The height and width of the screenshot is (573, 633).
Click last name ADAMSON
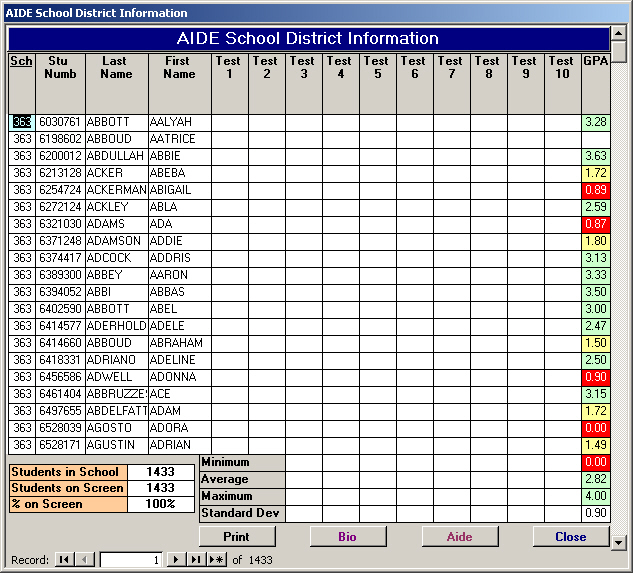pos(117,241)
